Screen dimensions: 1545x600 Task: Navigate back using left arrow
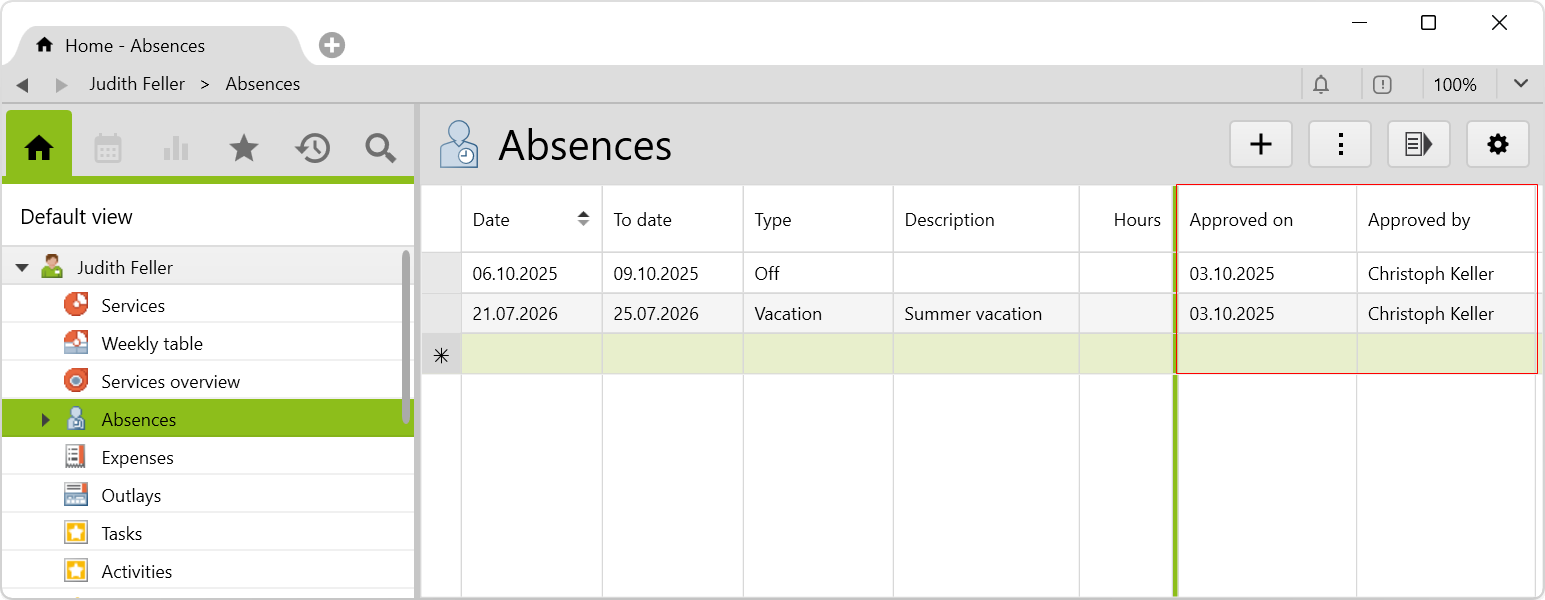(22, 85)
